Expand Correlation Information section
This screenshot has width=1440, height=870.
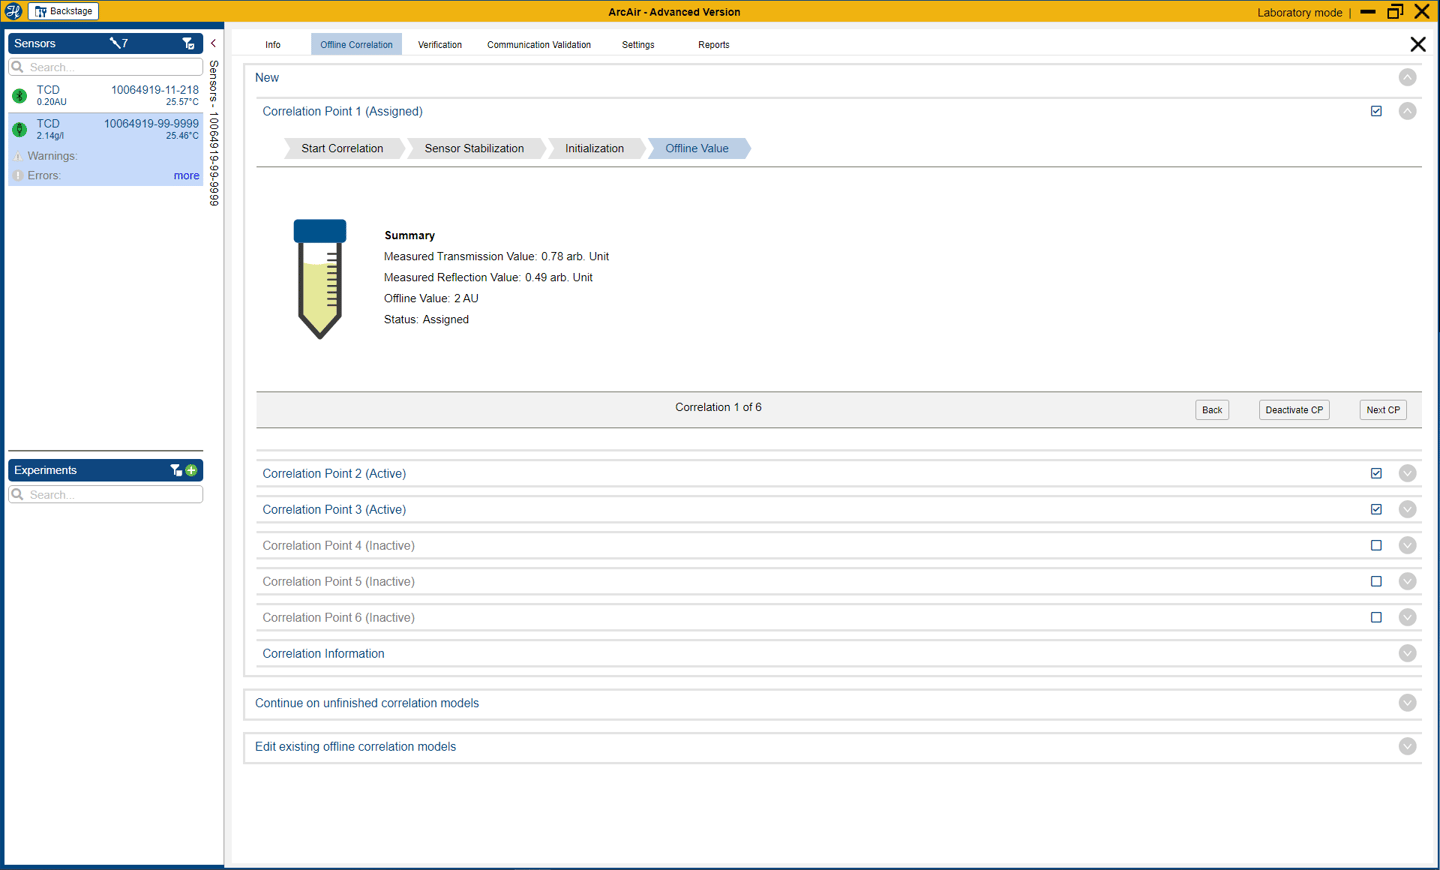pyautogui.click(x=1407, y=653)
